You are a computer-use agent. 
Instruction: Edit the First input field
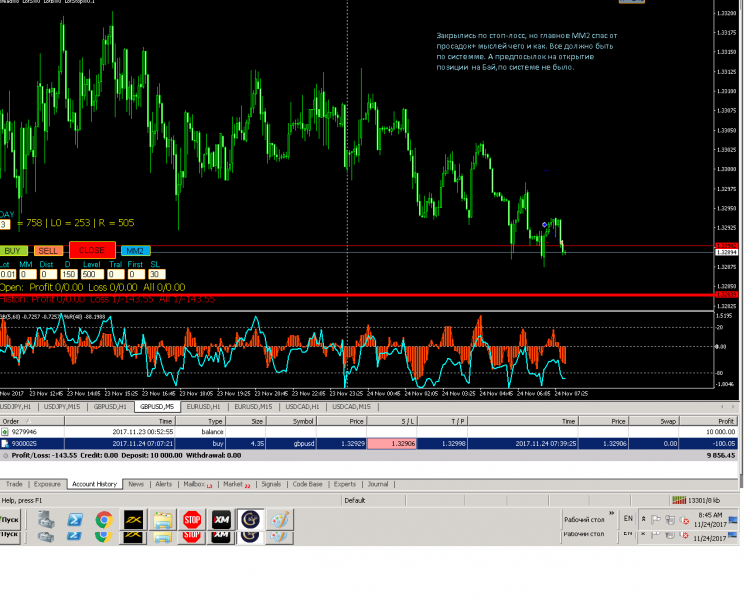[x=136, y=274]
